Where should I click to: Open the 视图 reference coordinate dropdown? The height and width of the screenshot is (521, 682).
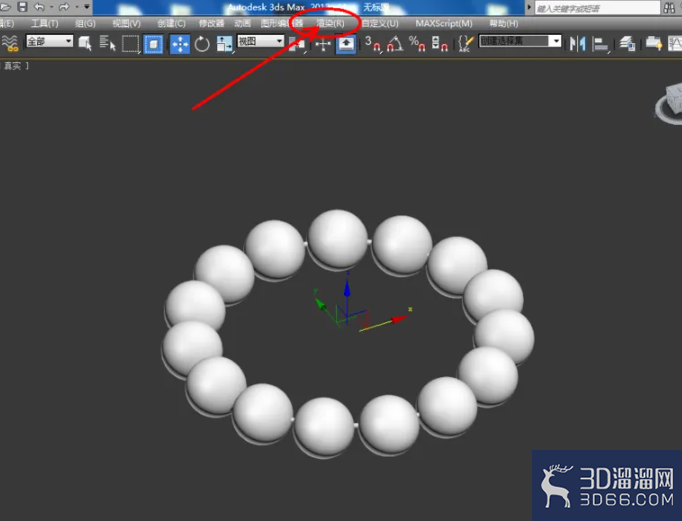[261, 41]
